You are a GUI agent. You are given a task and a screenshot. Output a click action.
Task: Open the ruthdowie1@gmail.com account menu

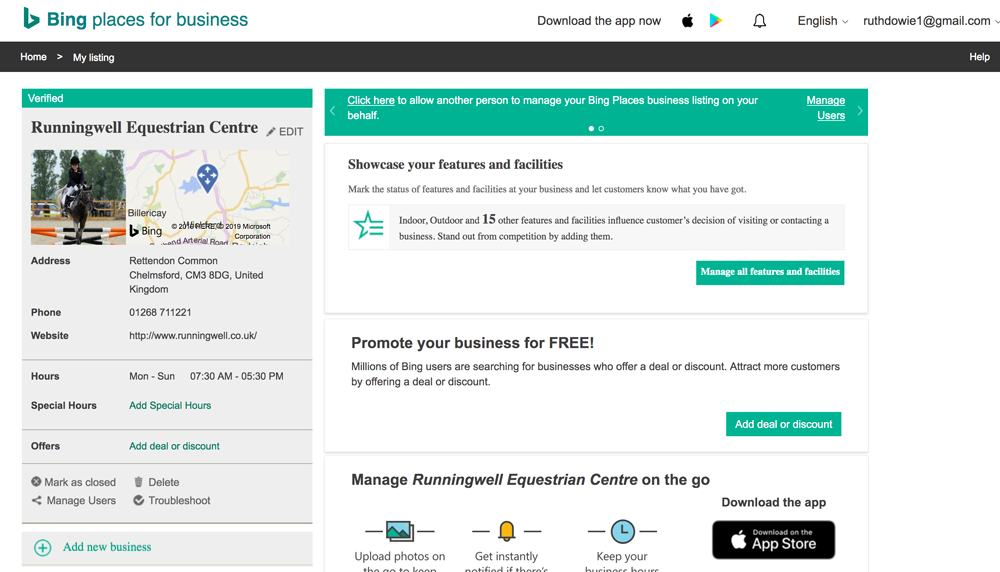click(930, 21)
